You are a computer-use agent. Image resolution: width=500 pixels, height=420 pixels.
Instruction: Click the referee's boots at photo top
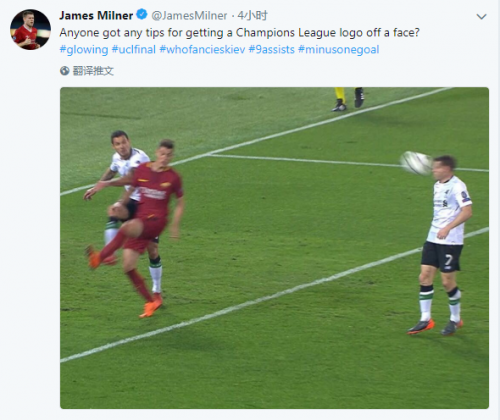pyautogui.click(x=348, y=99)
